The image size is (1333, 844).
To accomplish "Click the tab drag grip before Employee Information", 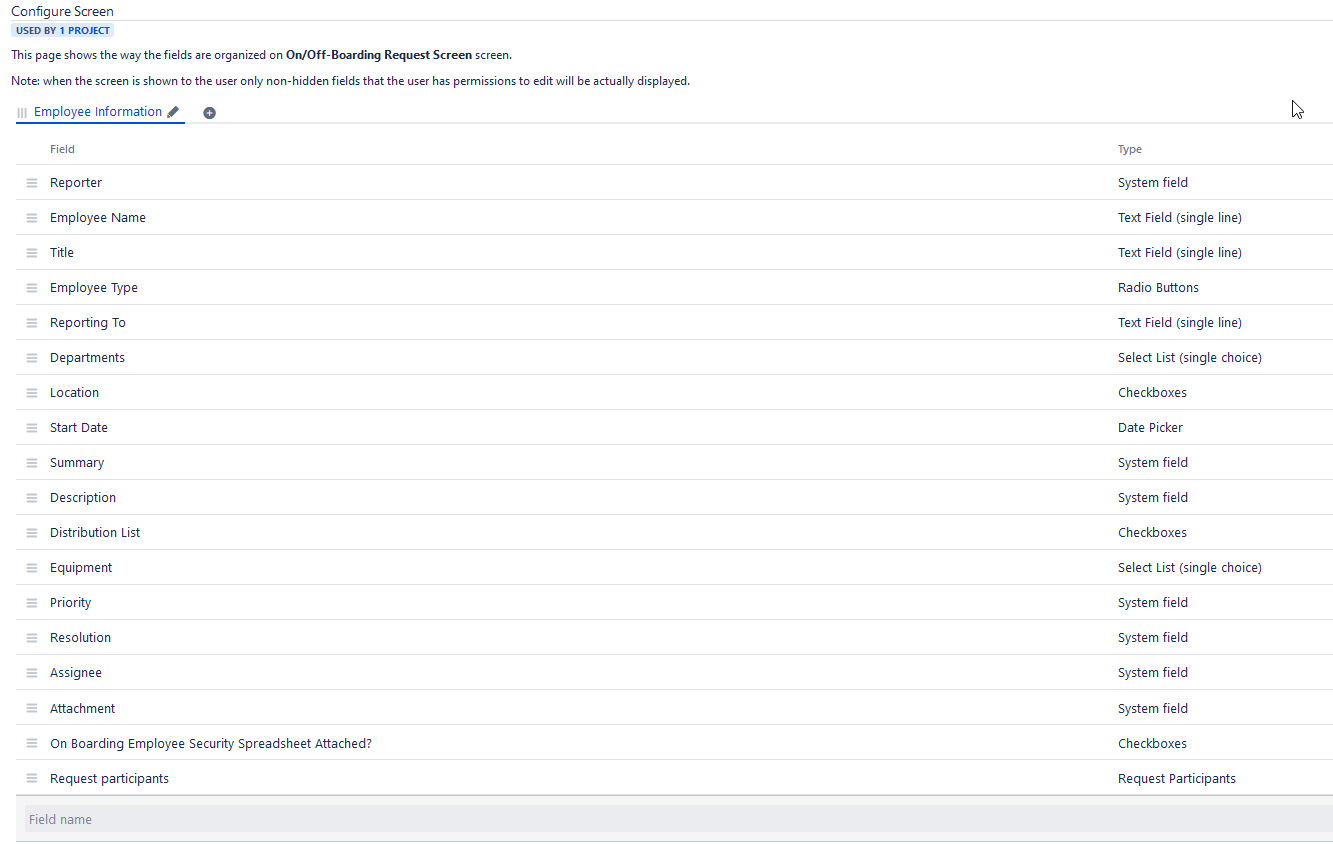I will click(22, 113).
